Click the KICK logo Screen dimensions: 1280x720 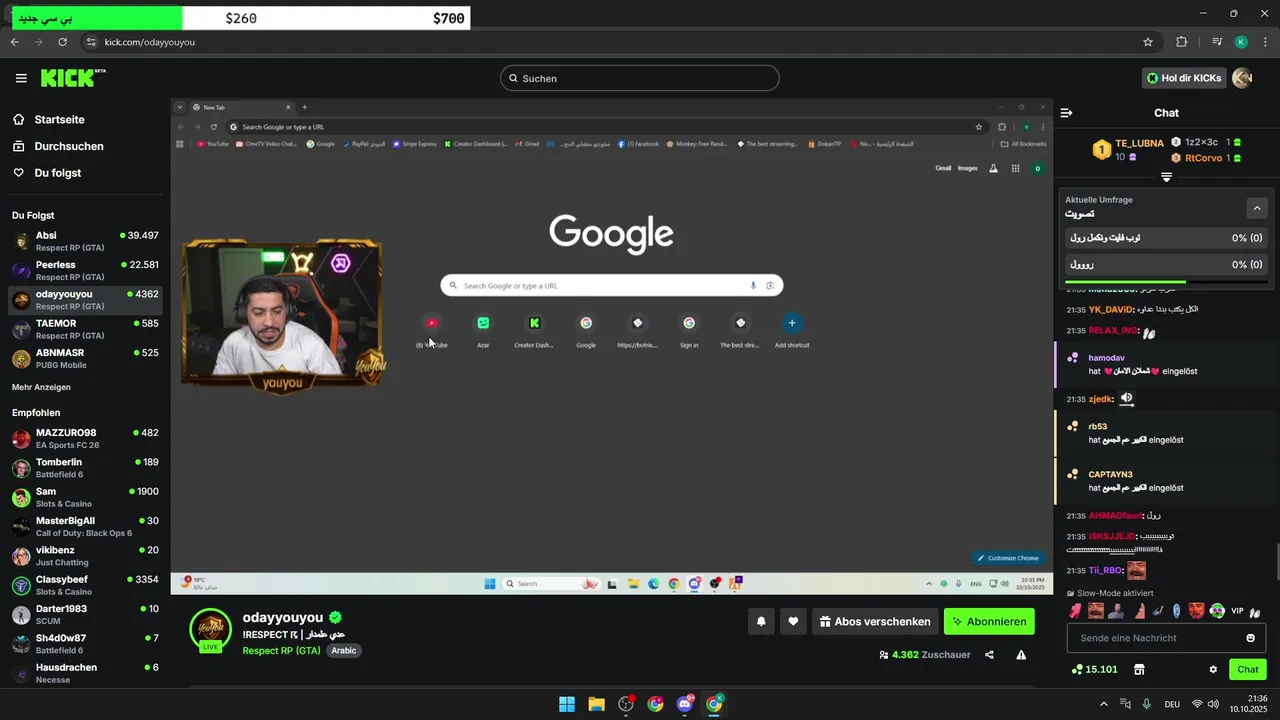(73, 78)
